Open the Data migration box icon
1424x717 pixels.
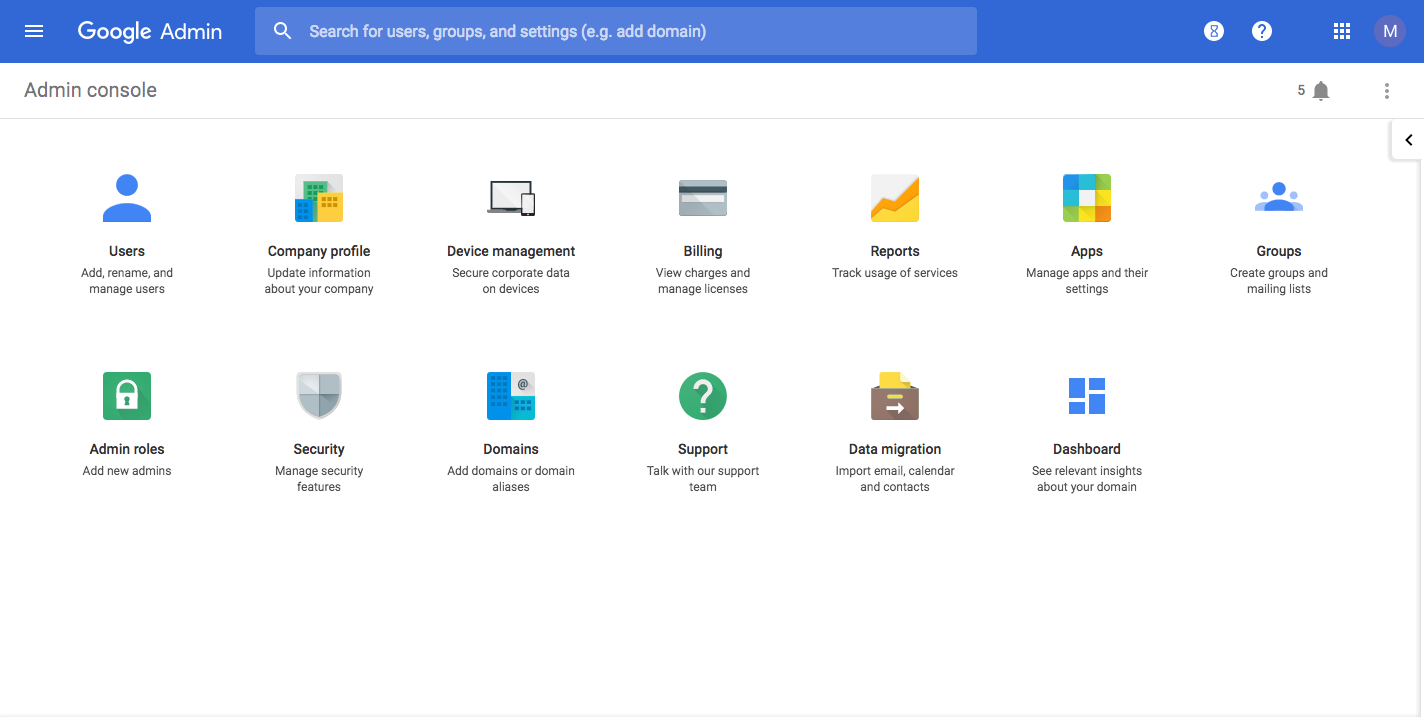(895, 396)
